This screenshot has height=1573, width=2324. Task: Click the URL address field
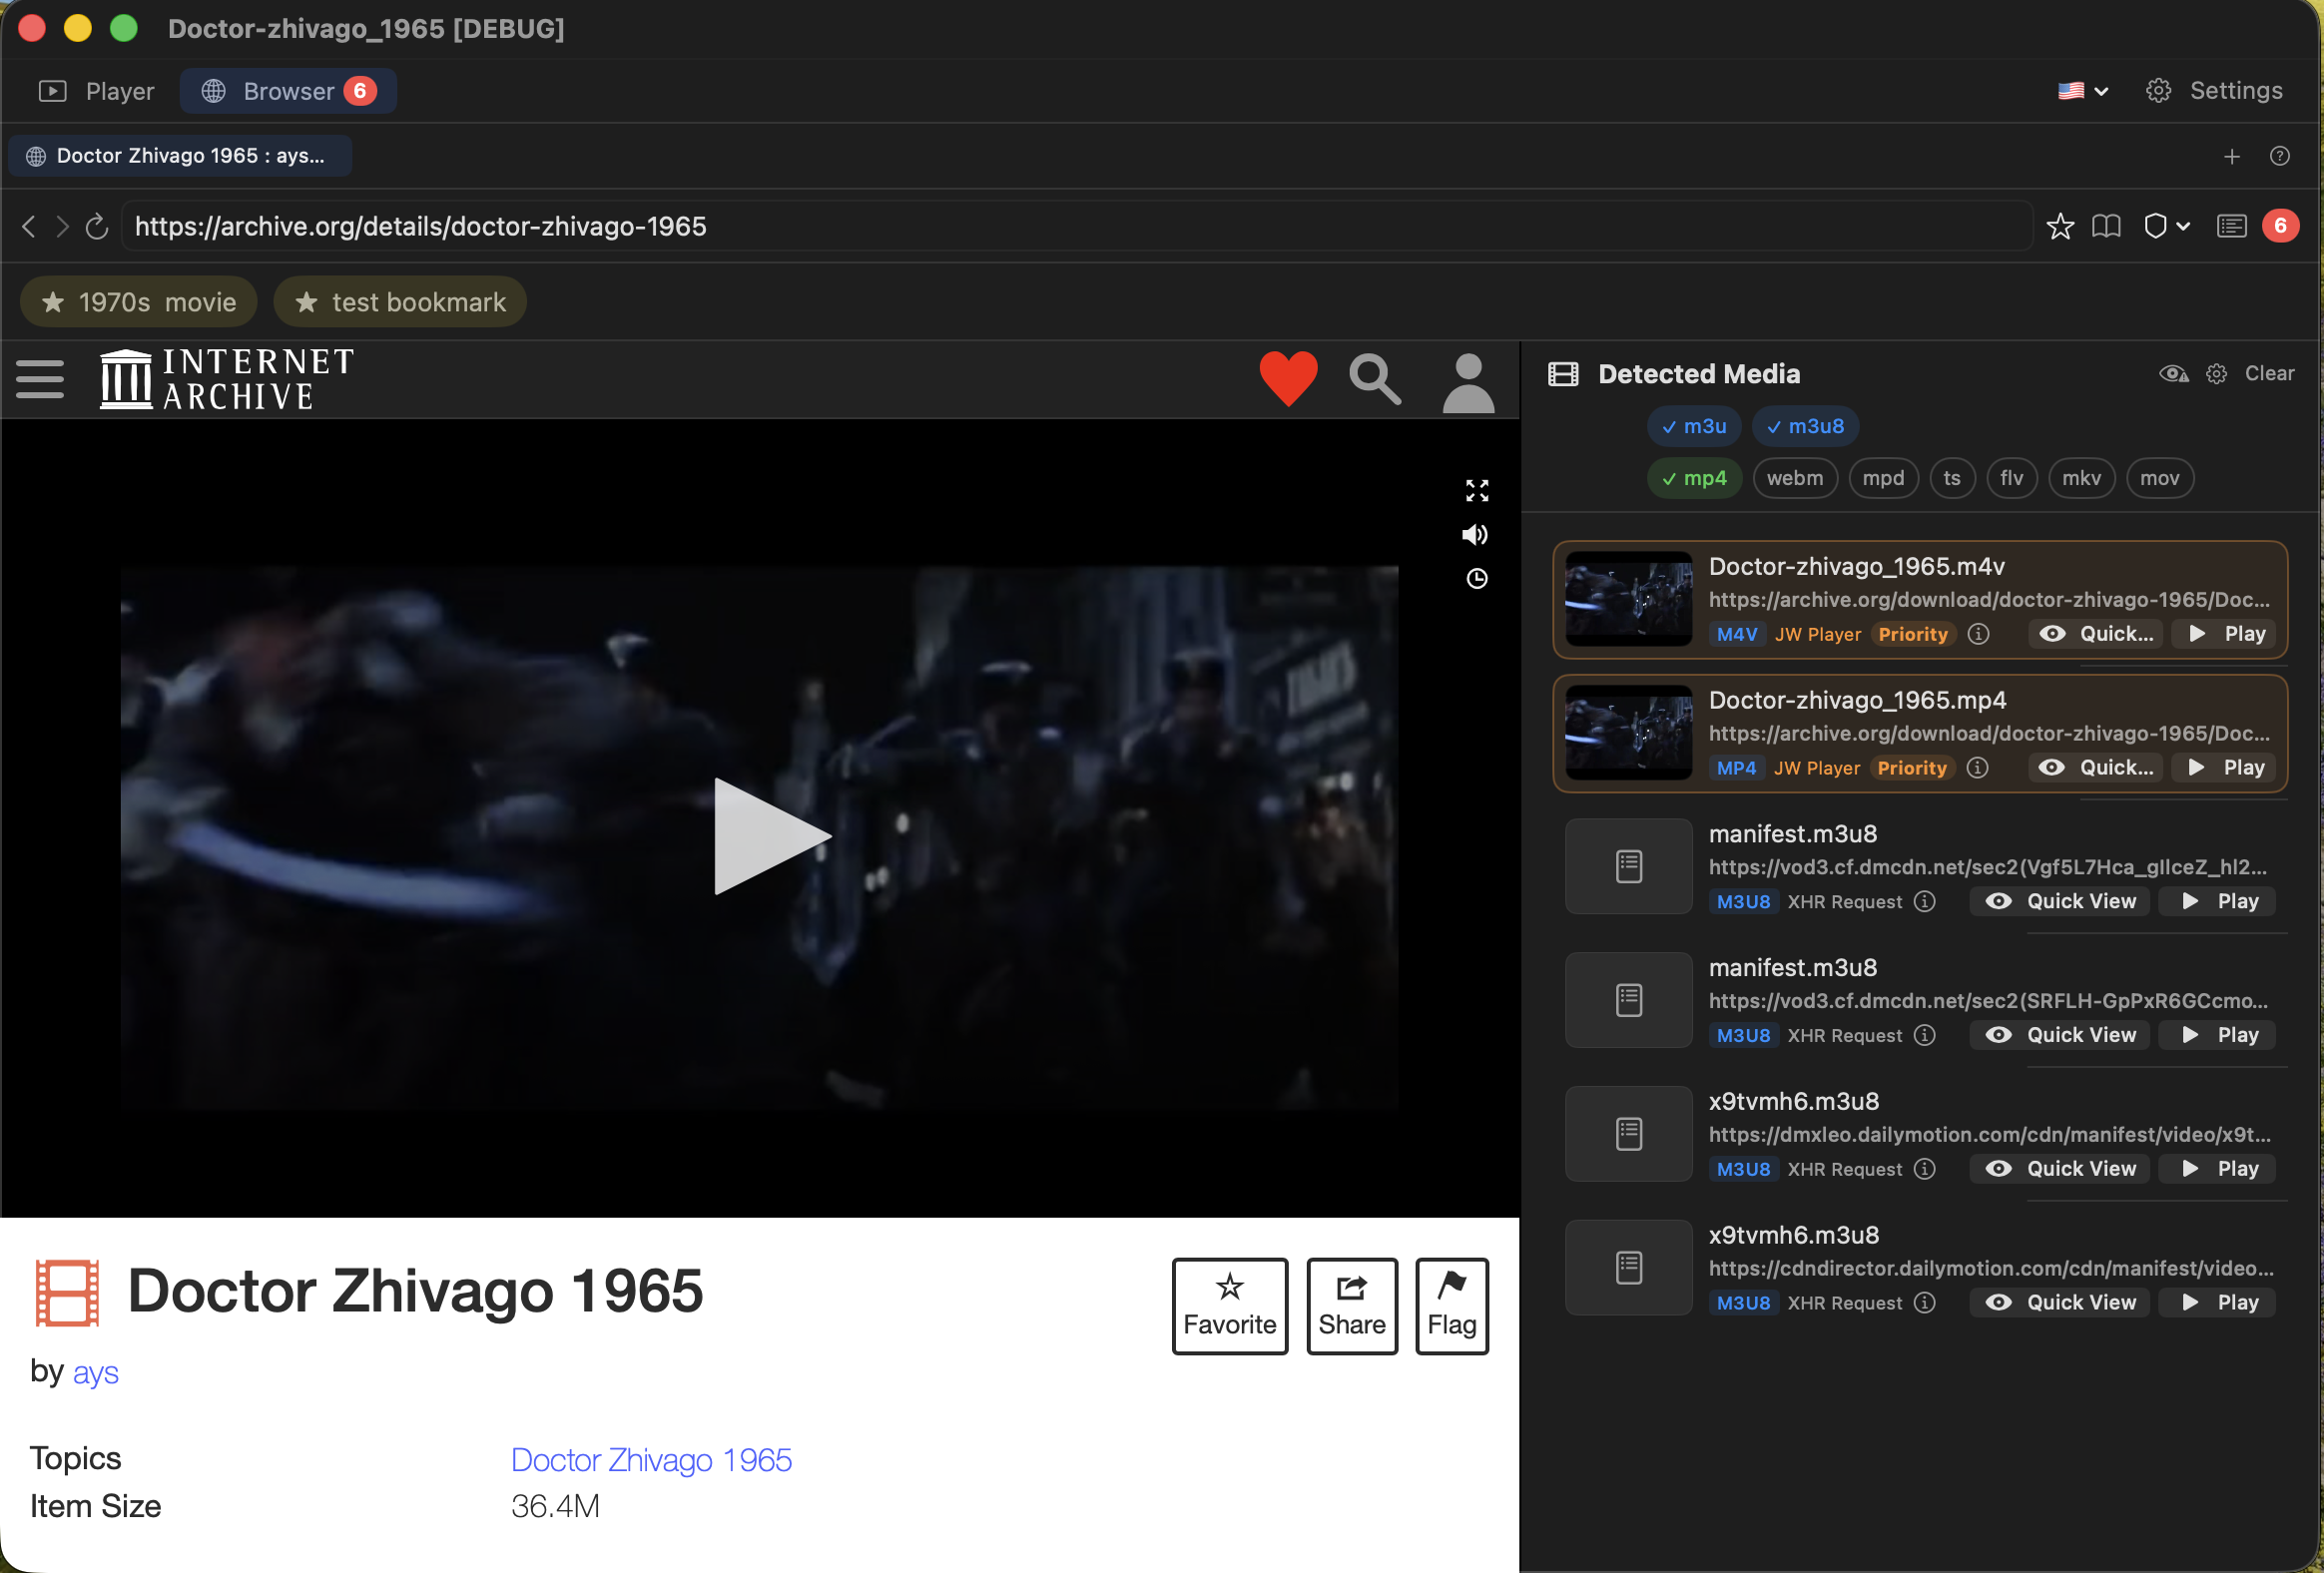tap(1076, 227)
